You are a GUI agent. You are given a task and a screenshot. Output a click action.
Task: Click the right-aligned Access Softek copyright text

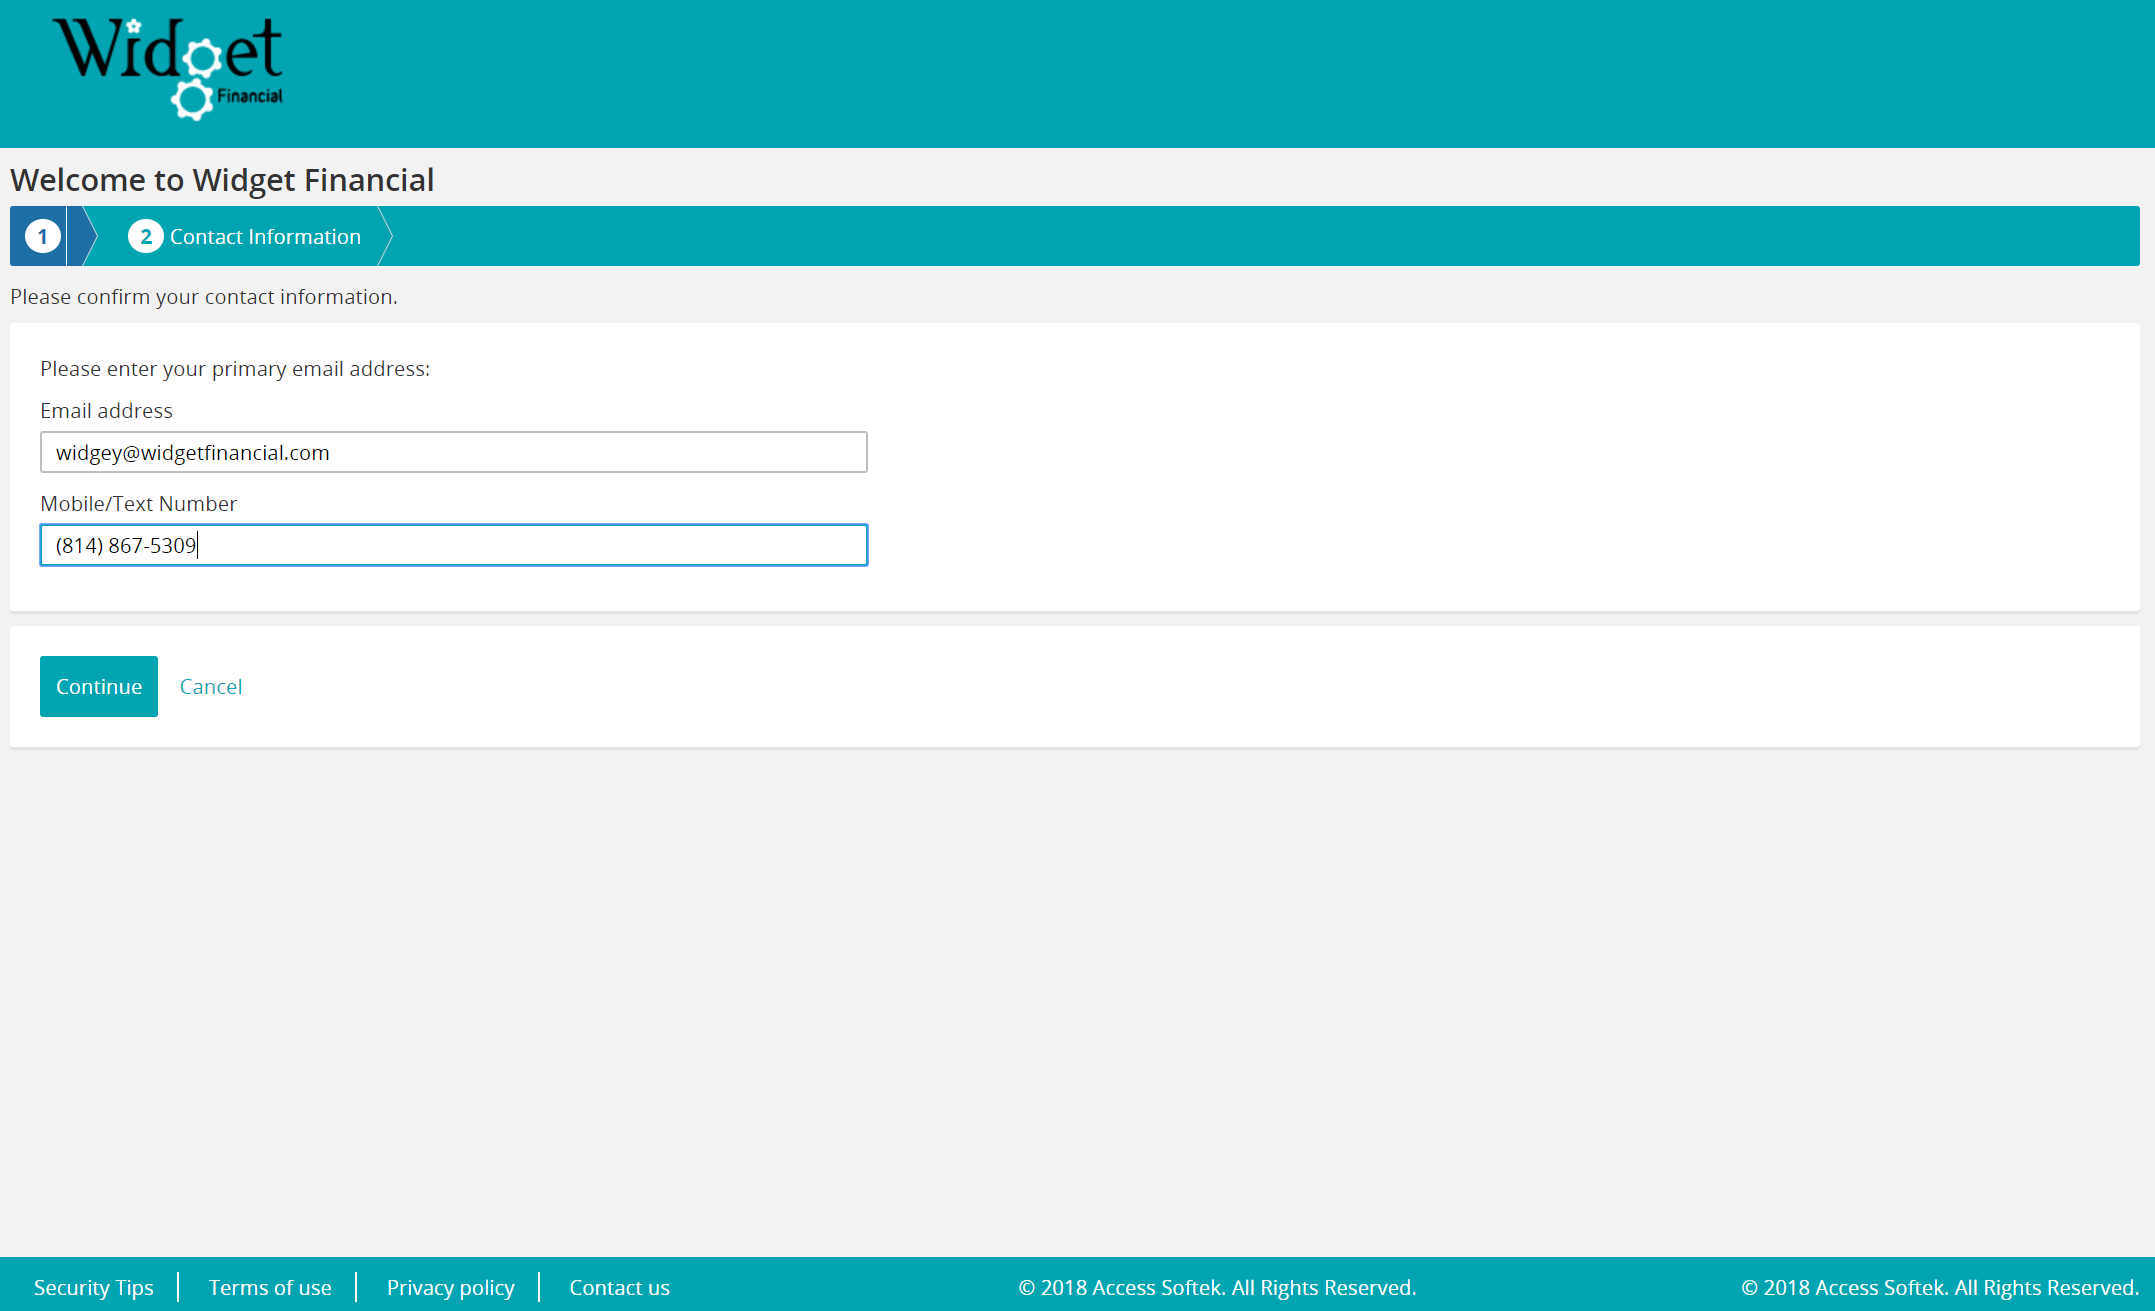pyautogui.click(x=1939, y=1287)
